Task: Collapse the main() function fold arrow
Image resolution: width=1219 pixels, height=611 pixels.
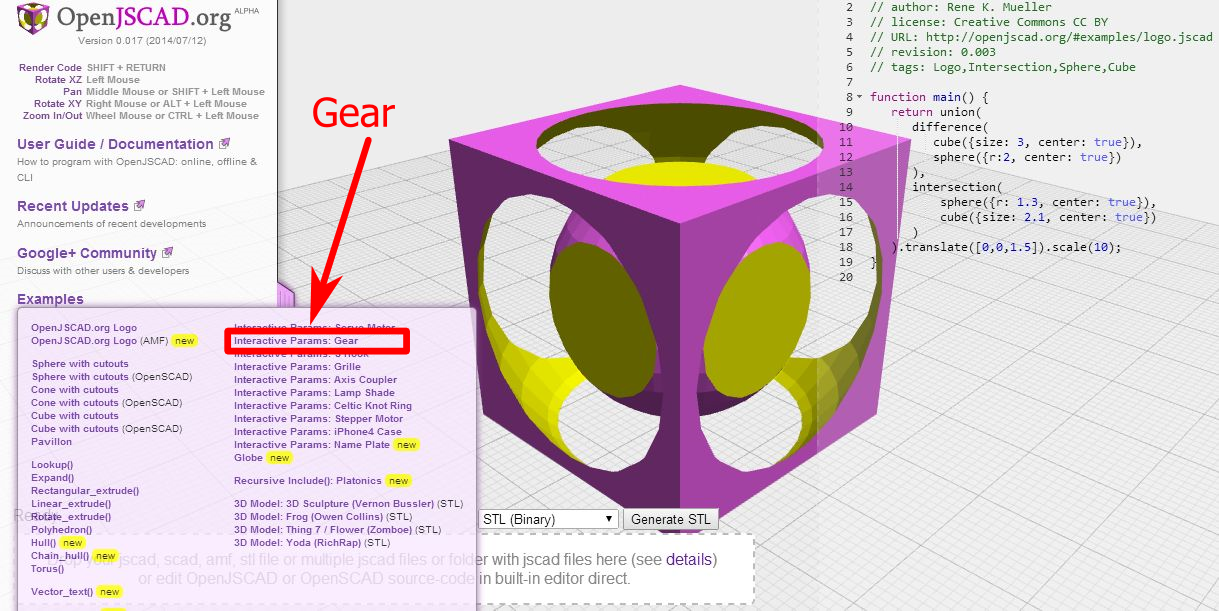Action: tap(859, 97)
